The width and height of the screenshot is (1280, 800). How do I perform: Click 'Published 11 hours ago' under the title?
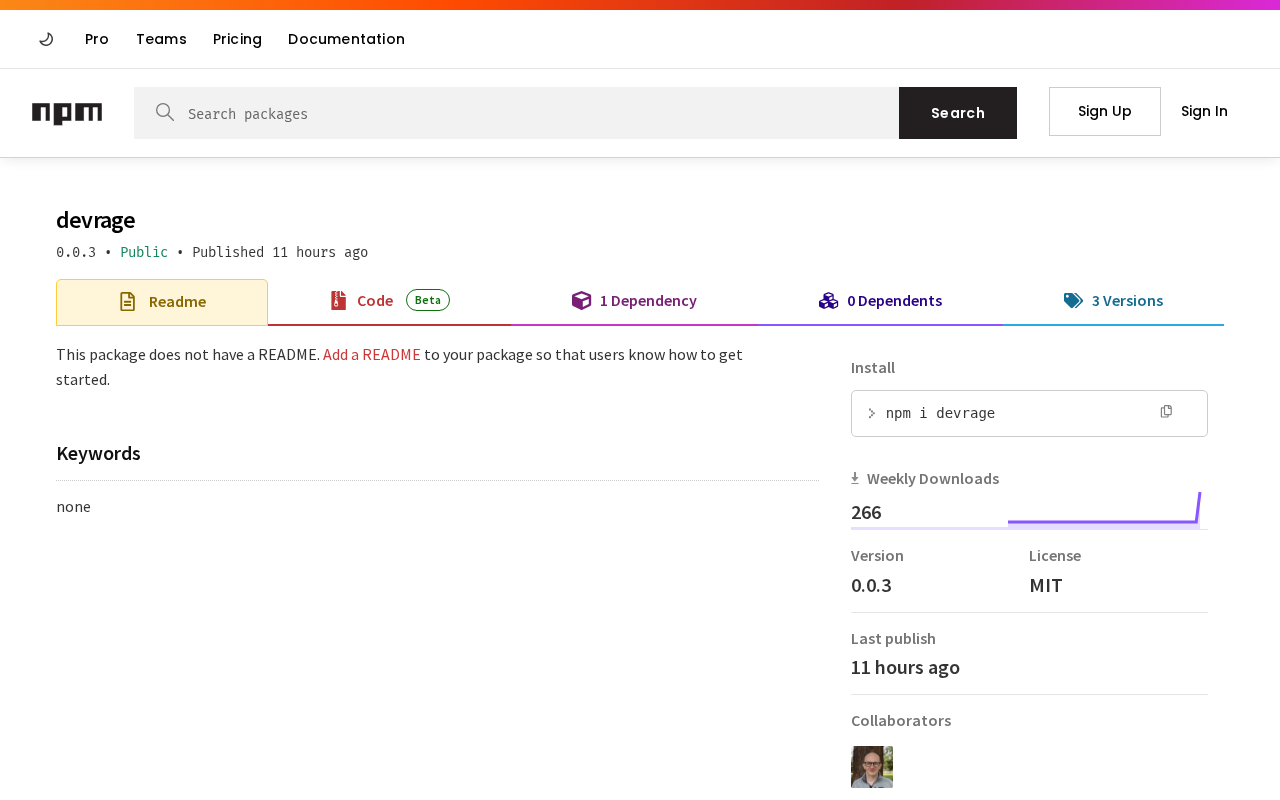click(280, 252)
